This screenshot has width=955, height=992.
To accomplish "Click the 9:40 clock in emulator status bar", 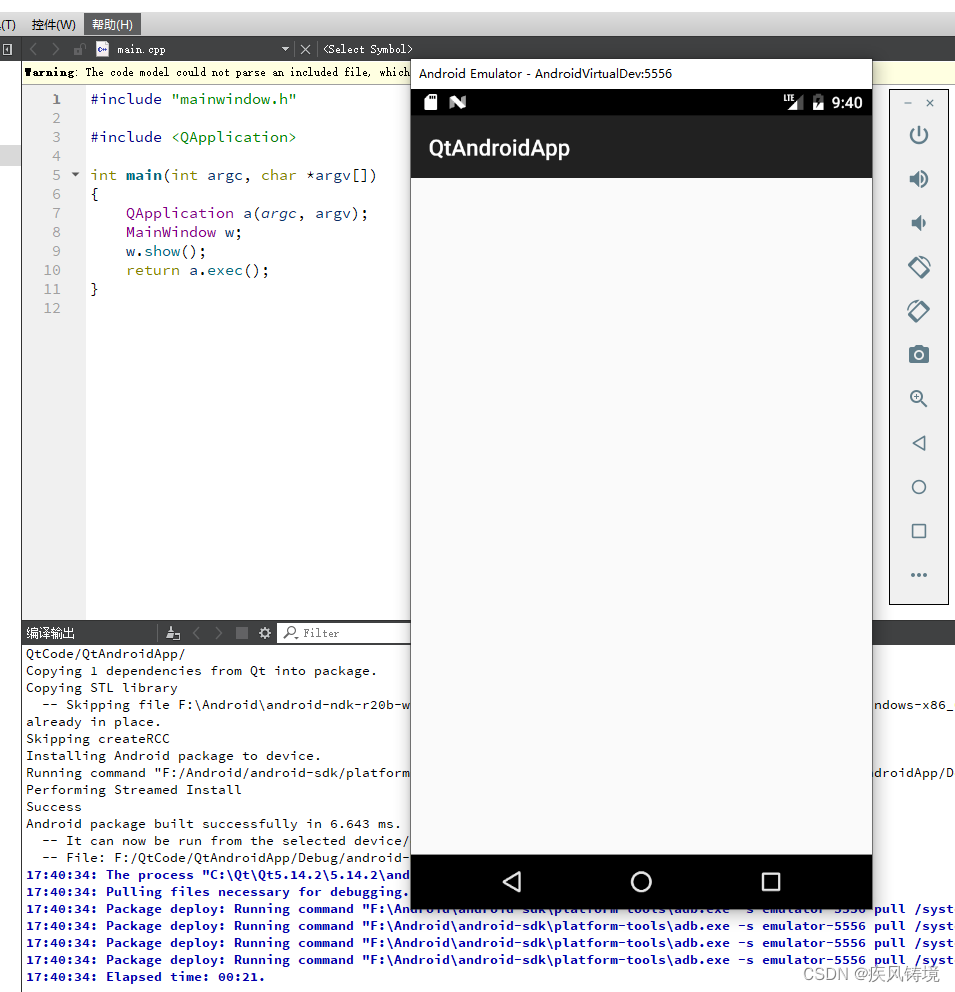I will [x=847, y=102].
